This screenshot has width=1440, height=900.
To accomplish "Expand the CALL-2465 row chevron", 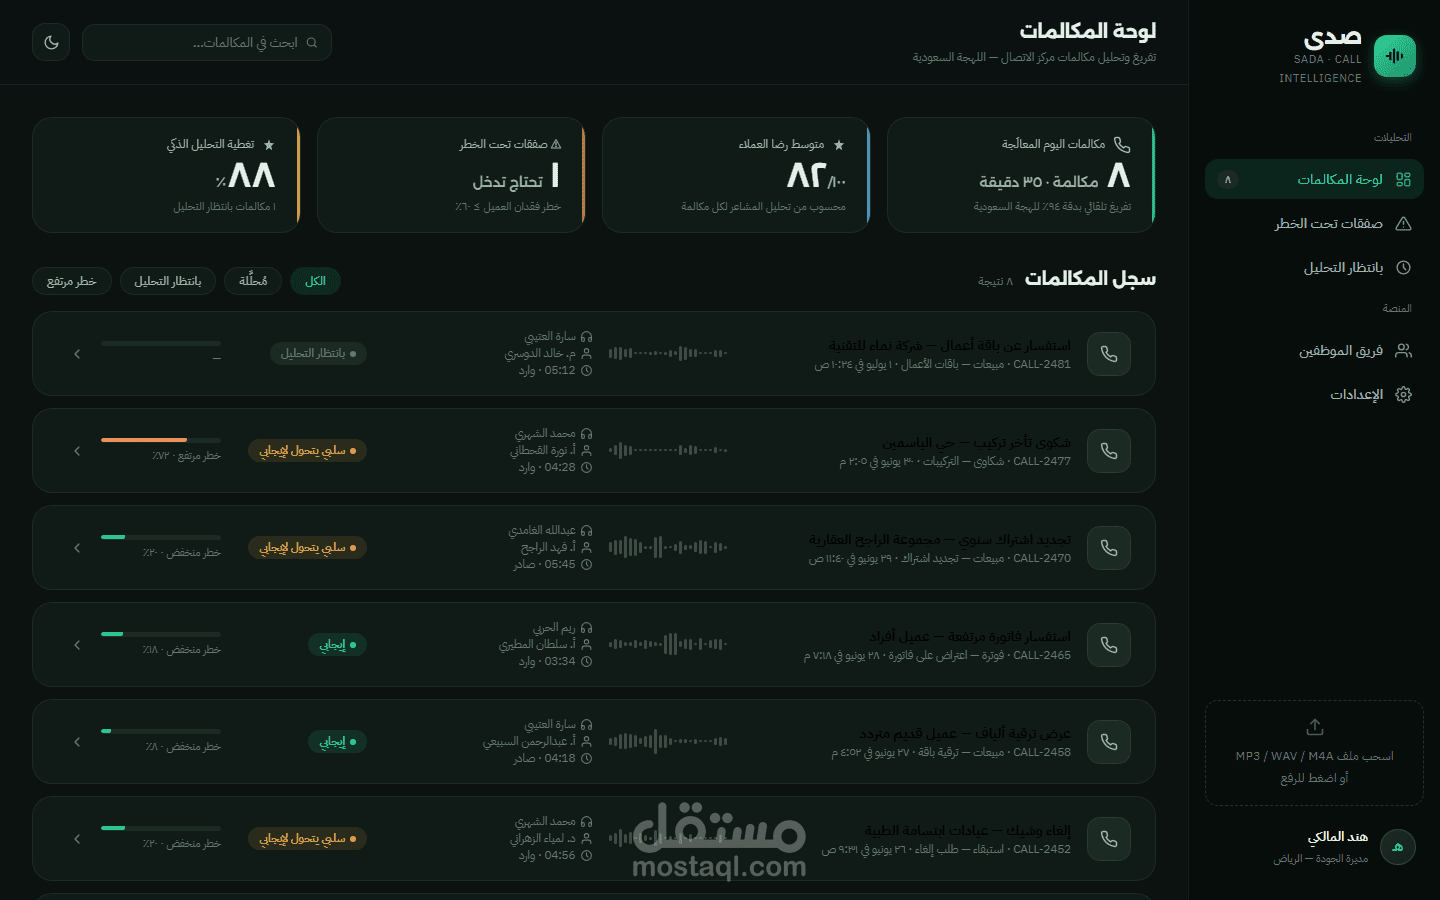I will pos(77,645).
